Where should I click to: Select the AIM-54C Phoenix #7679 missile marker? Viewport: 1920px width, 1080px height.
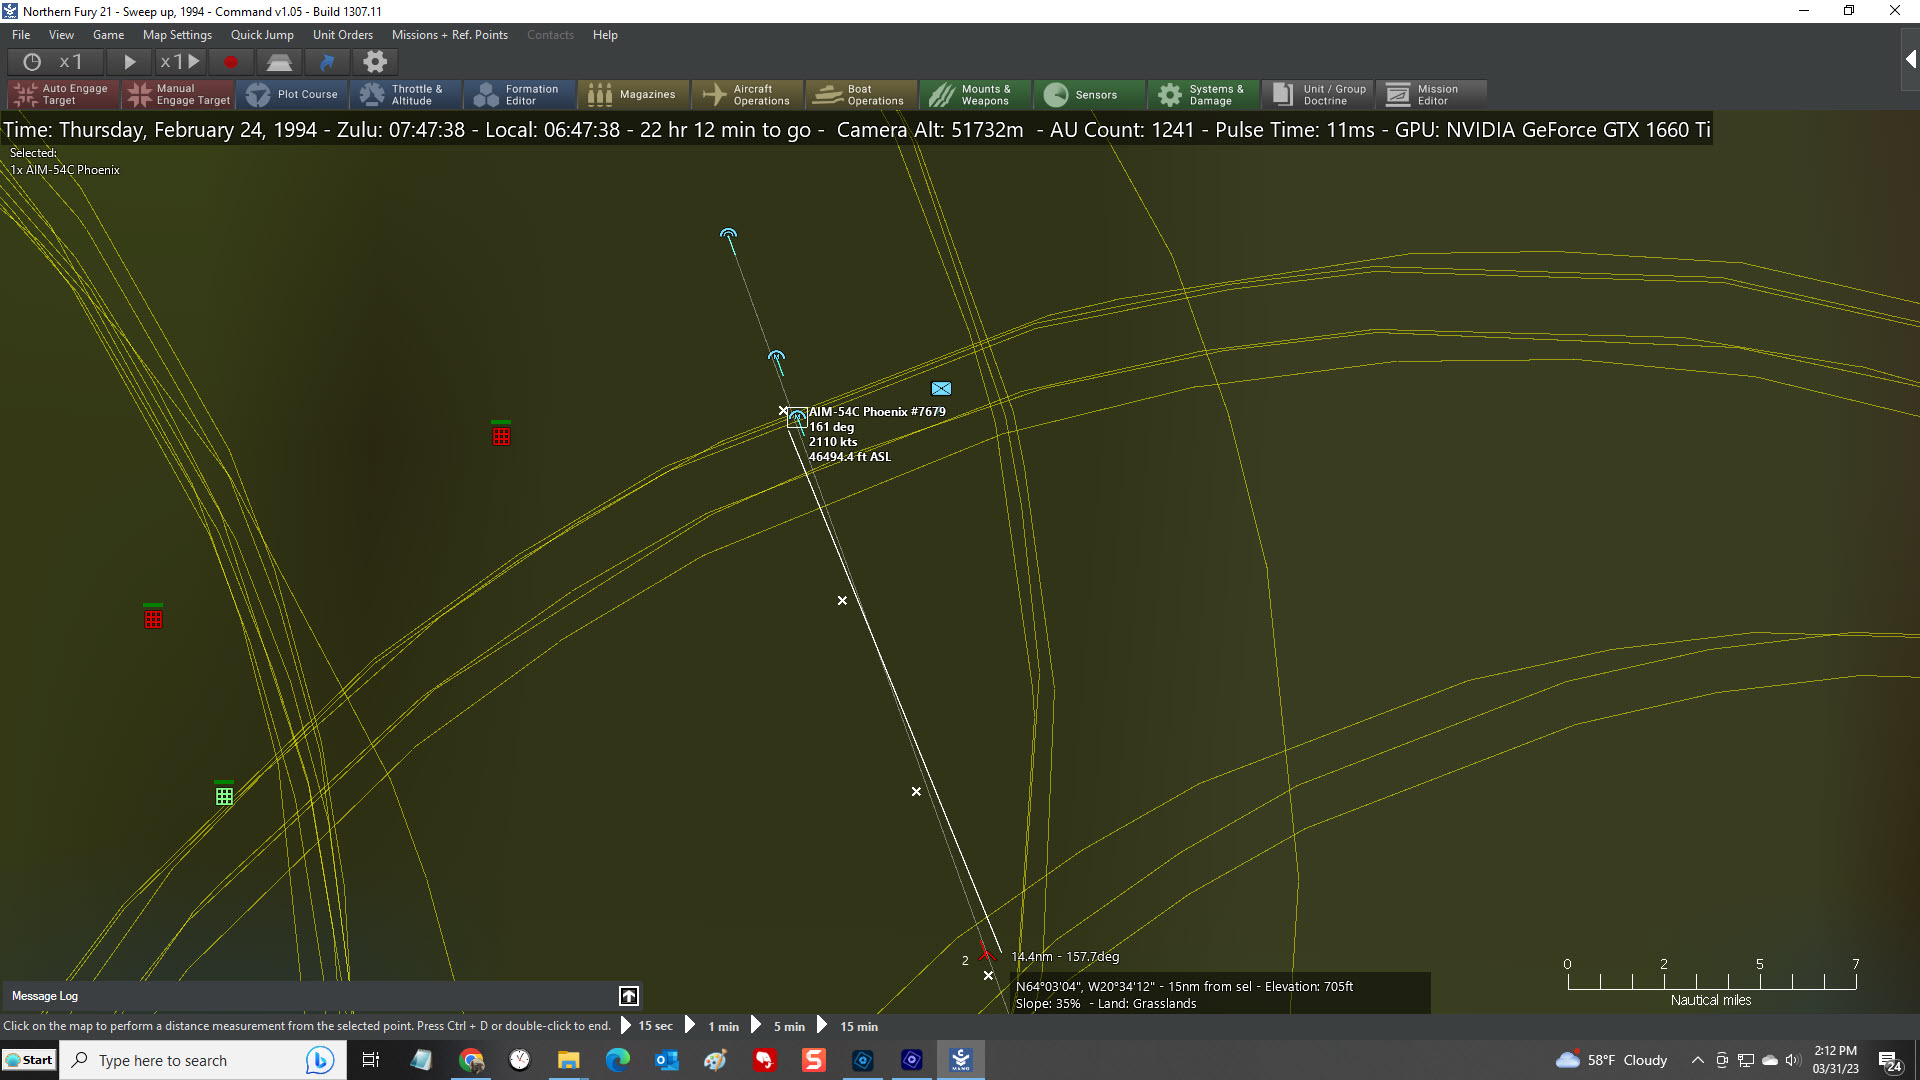coord(797,418)
